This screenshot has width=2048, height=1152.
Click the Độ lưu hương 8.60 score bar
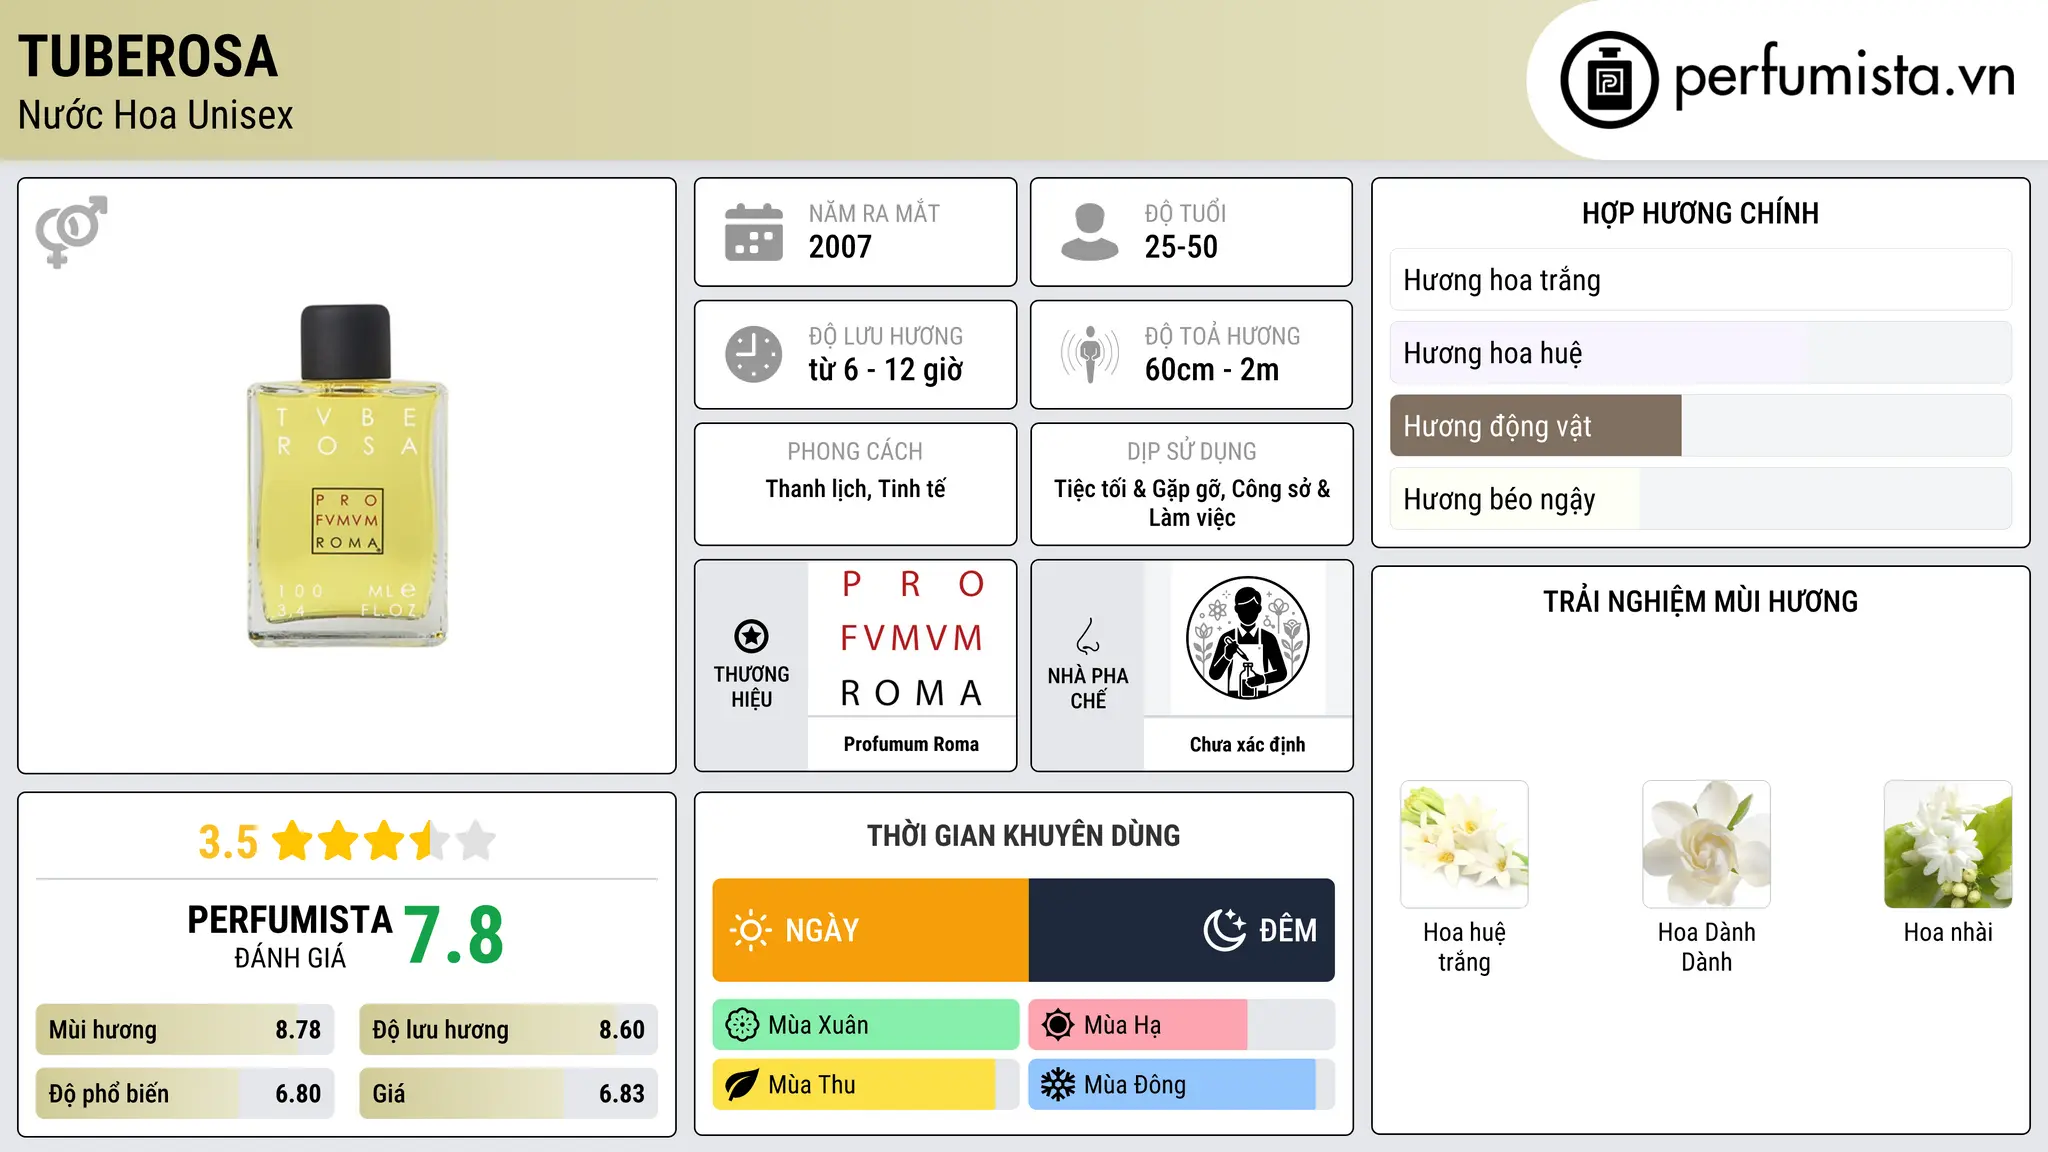tap(508, 1030)
